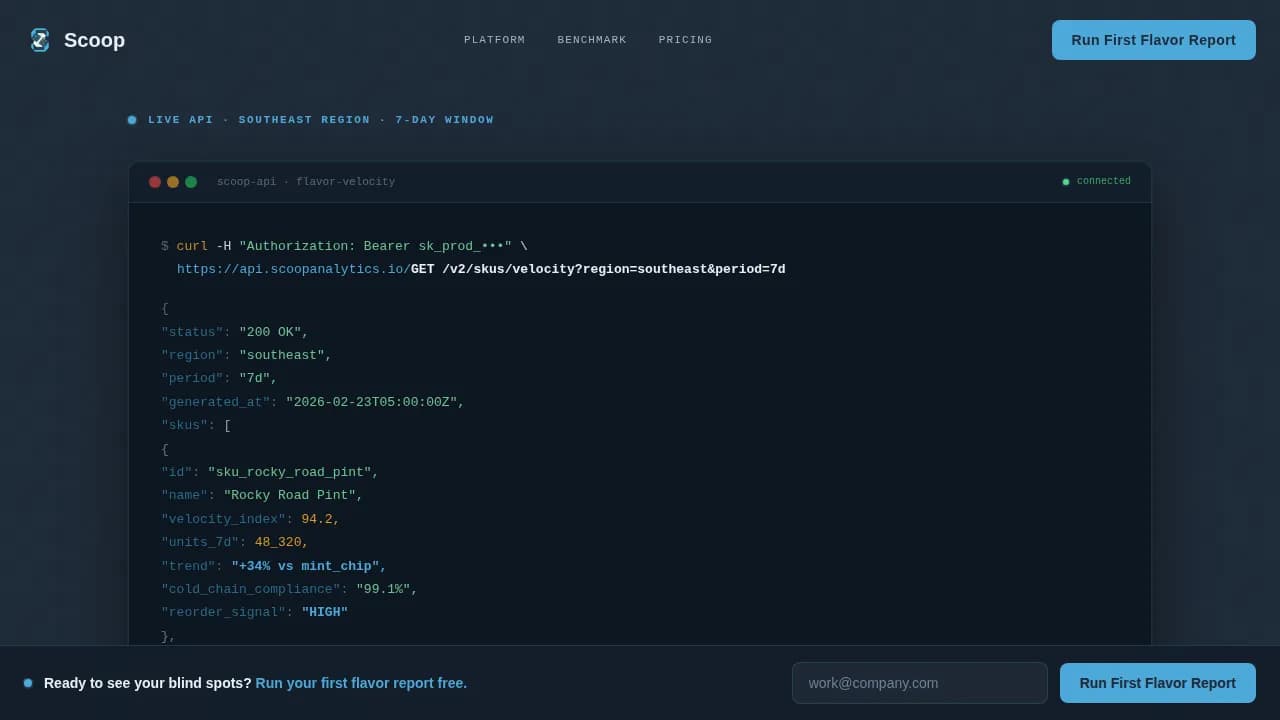1280x720 pixels.
Task: Click the trend "+34% vs mint_chip" value
Action: tap(309, 566)
